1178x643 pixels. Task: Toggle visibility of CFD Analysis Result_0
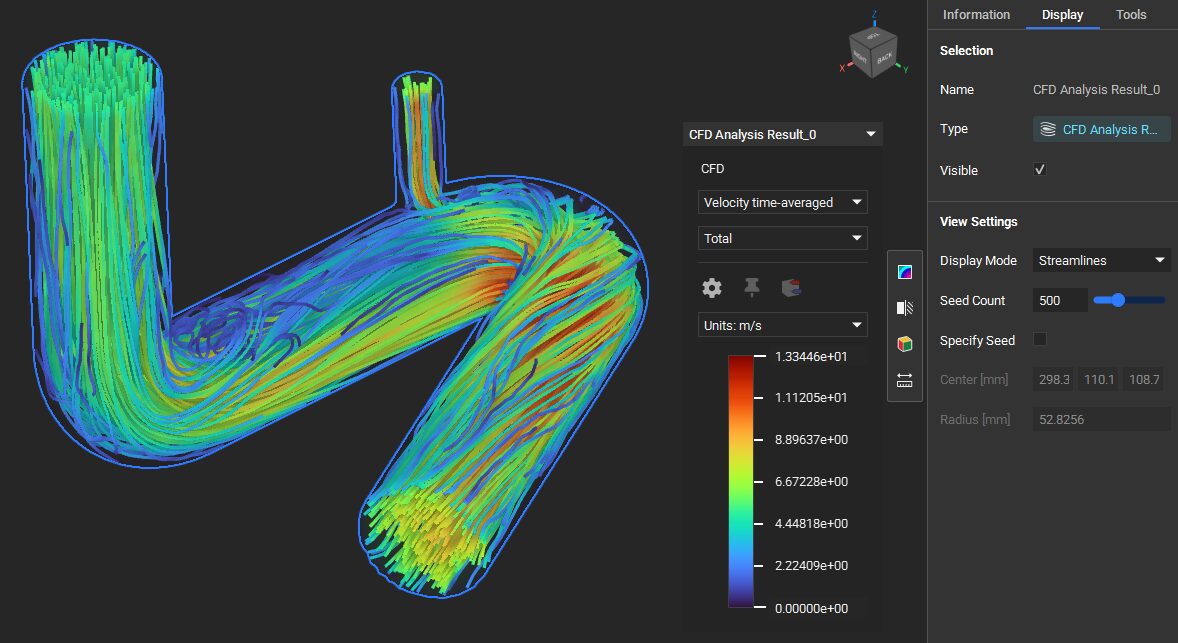coord(1039,169)
